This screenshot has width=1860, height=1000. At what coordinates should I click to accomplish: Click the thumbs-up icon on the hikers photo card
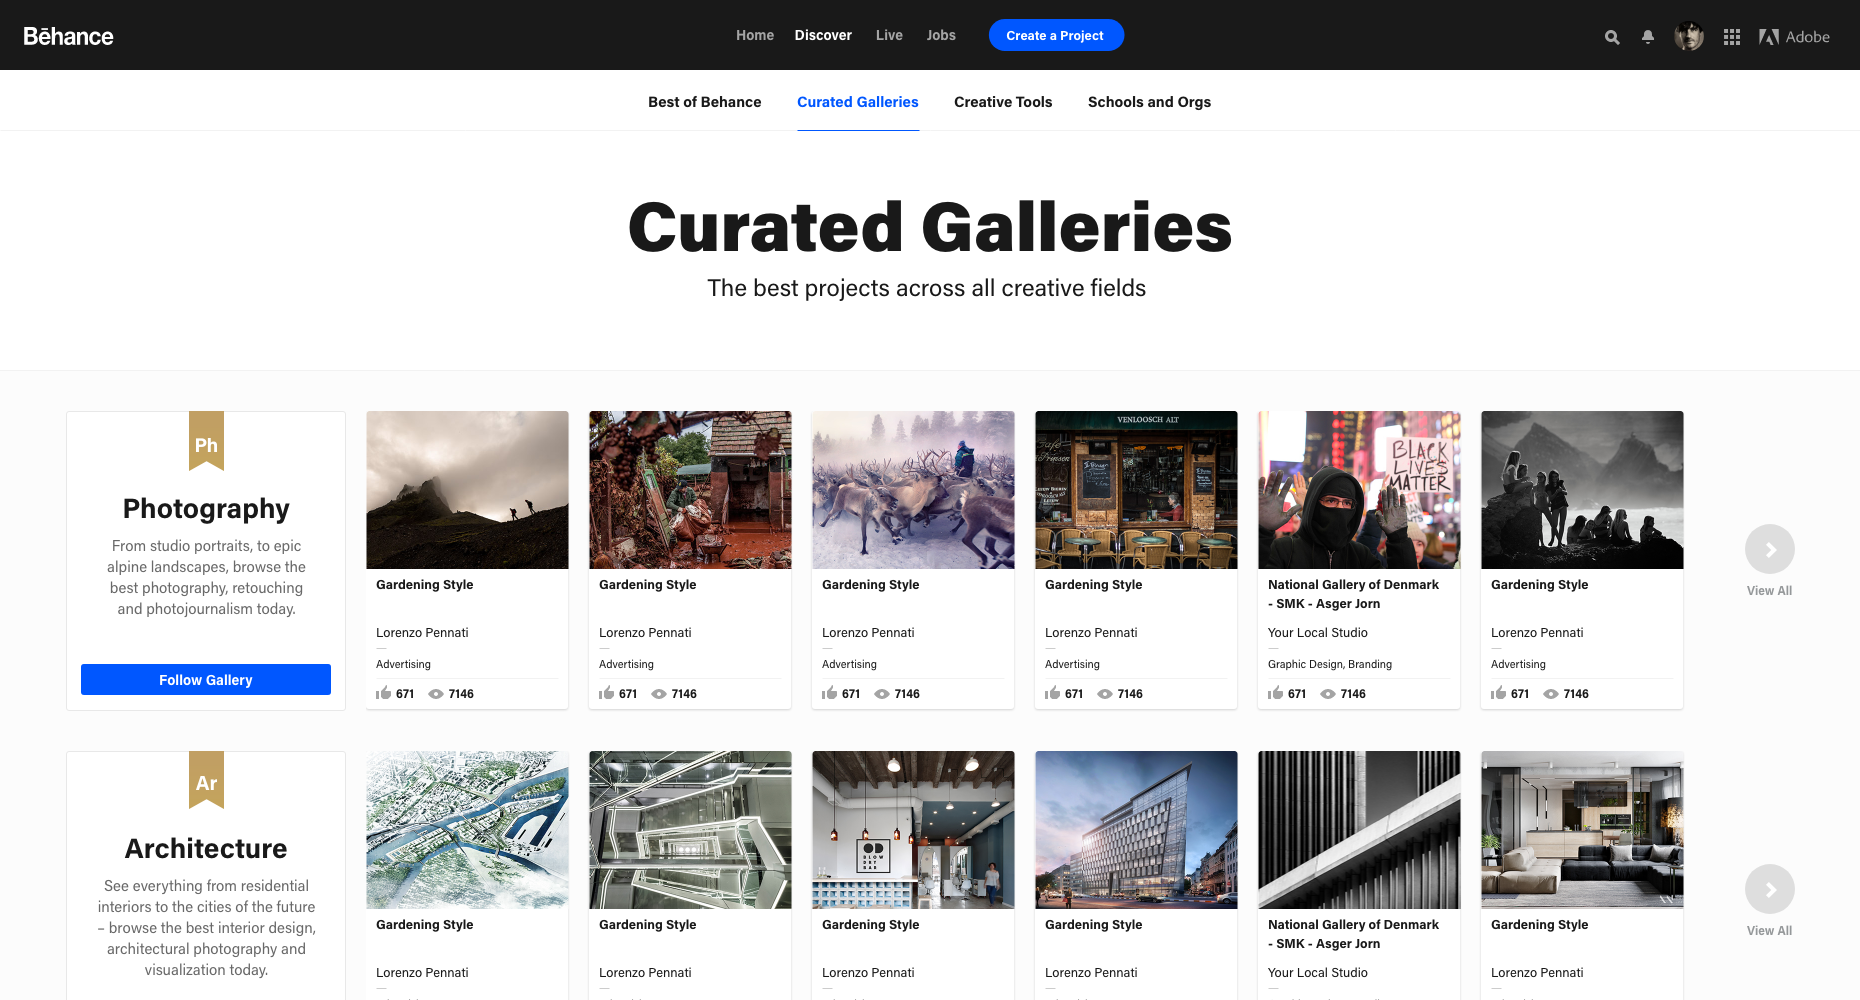383,693
